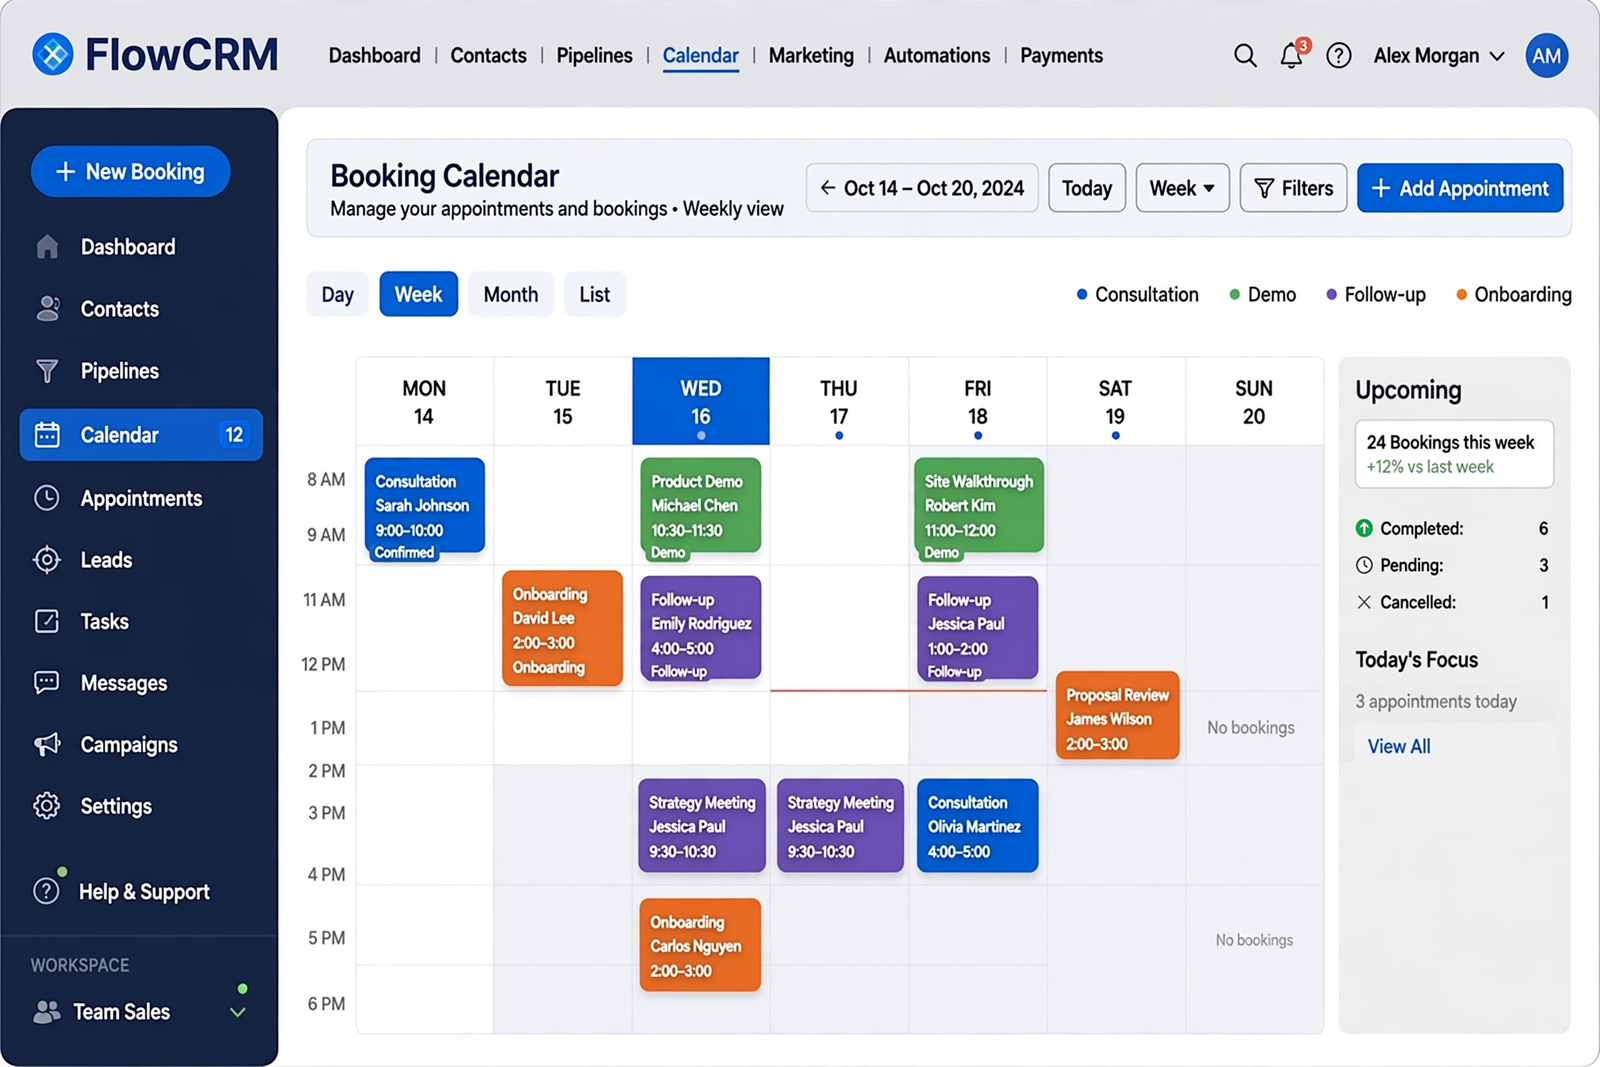Select the MON 14 column header
Viewport: 1600px width, 1067px height.
(x=424, y=401)
